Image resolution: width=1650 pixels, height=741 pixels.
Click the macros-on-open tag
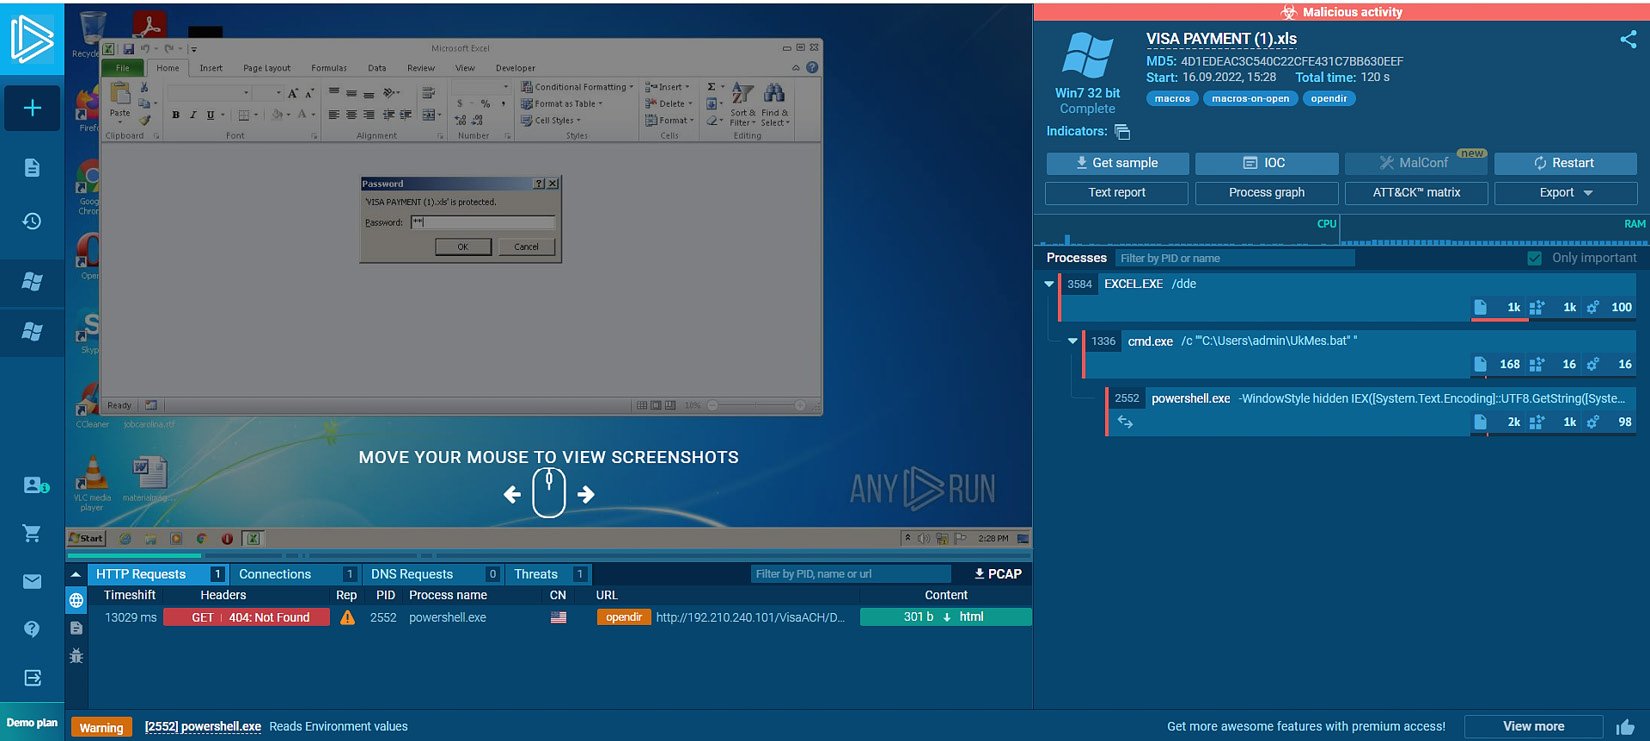coord(1250,99)
